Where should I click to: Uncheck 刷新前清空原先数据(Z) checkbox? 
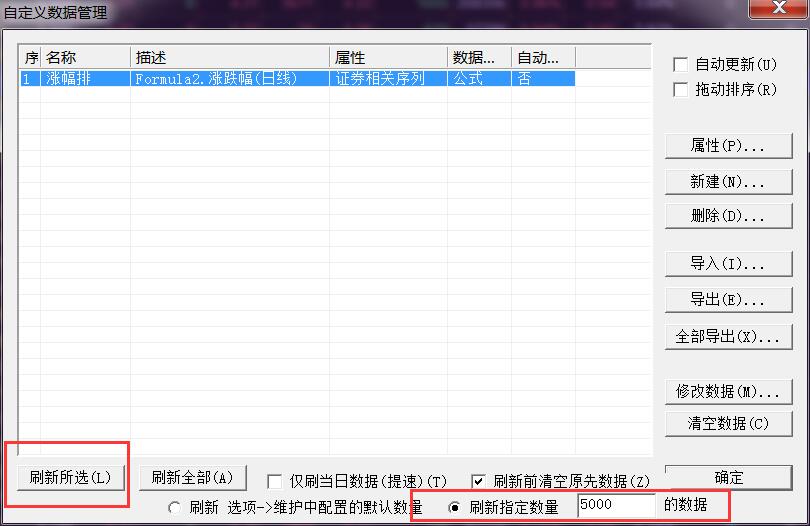click(x=478, y=482)
